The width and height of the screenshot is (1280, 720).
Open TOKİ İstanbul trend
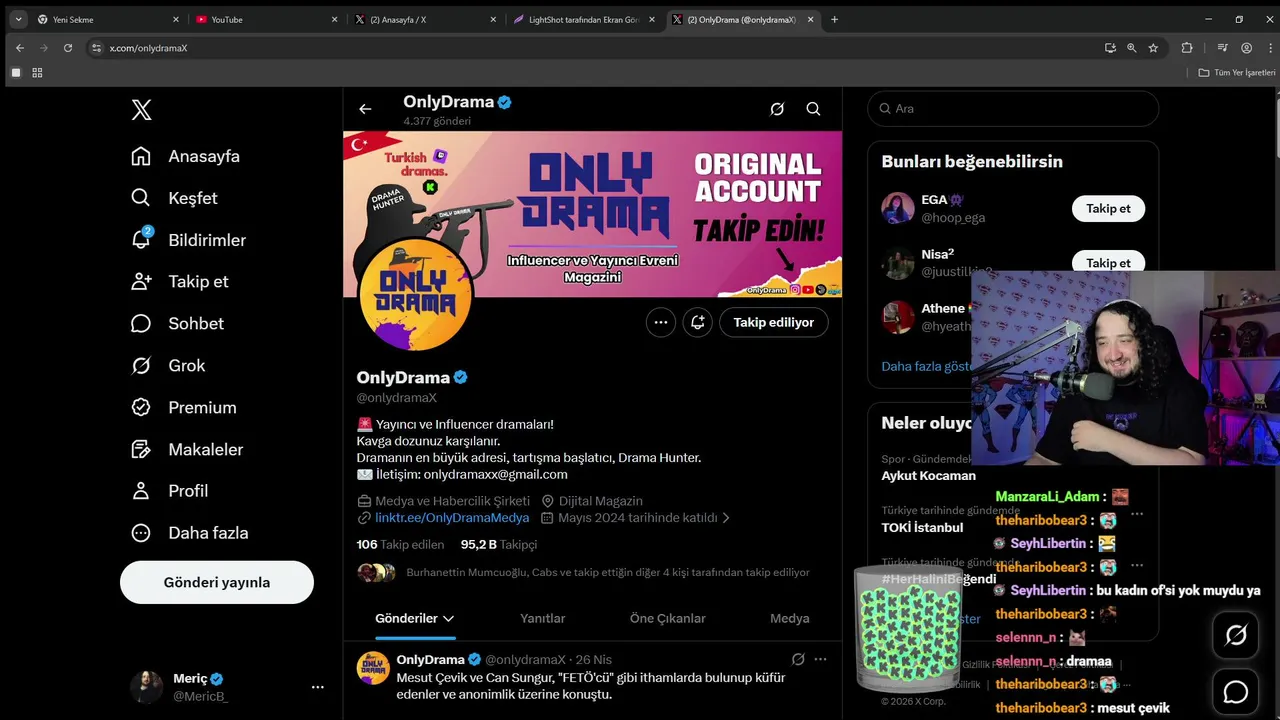point(922,527)
